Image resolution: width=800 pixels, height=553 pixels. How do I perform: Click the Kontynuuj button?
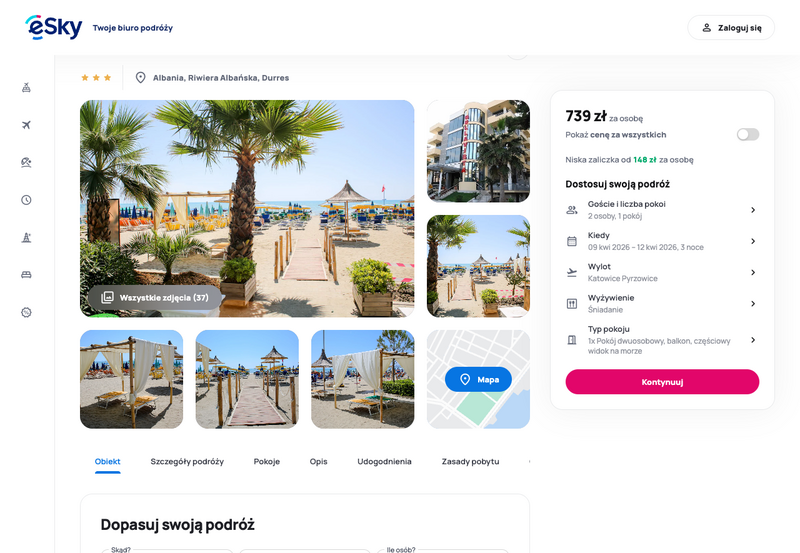pyautogui.click(x=662, y=382)
